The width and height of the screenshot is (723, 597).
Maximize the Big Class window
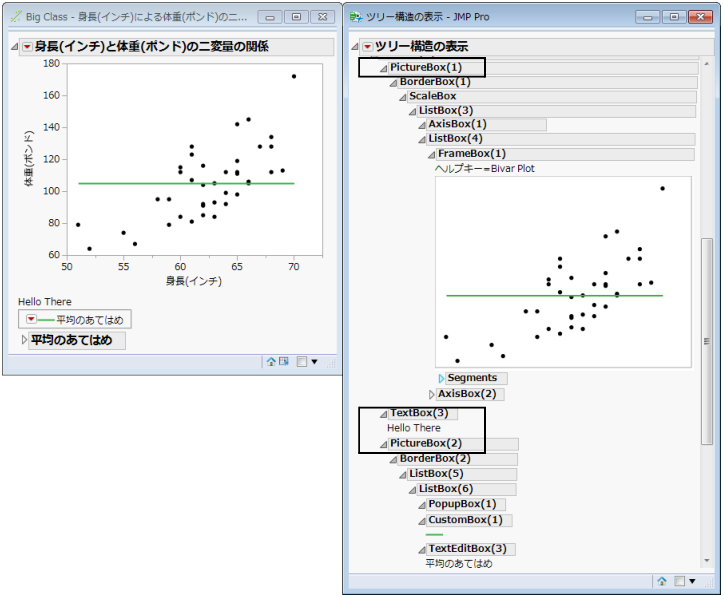point(296,17)
